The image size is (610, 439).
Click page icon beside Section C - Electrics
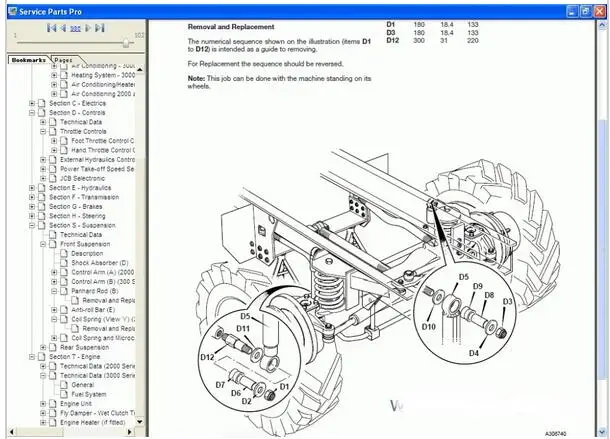[x=42, y=103]
